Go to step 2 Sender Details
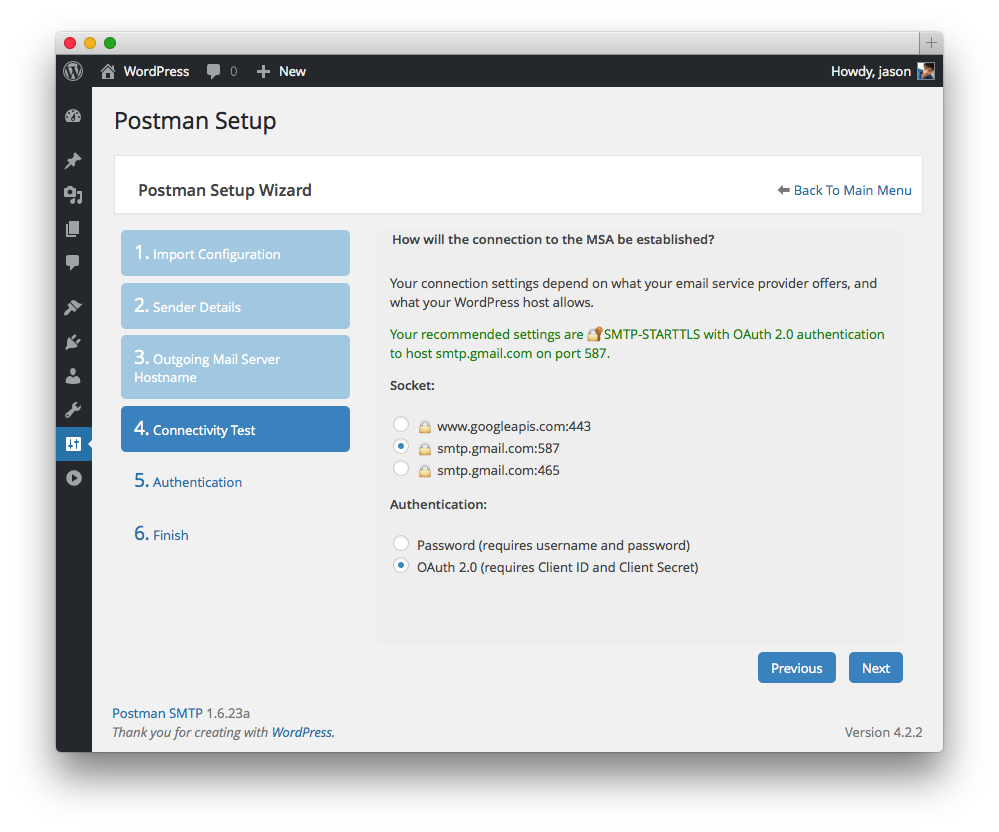Screen dimensions: 999x832 tap(235, 306)
